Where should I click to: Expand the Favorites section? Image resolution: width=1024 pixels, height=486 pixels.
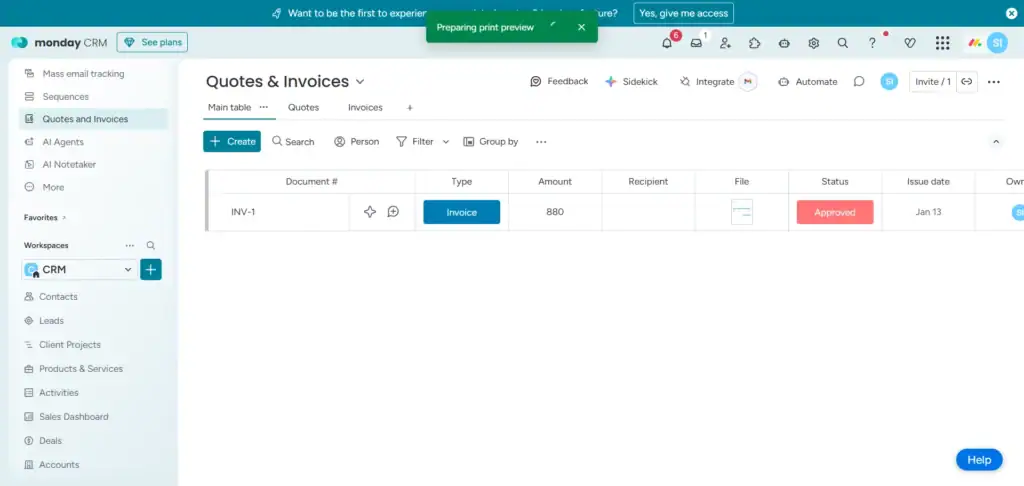[x=45, y=218]
